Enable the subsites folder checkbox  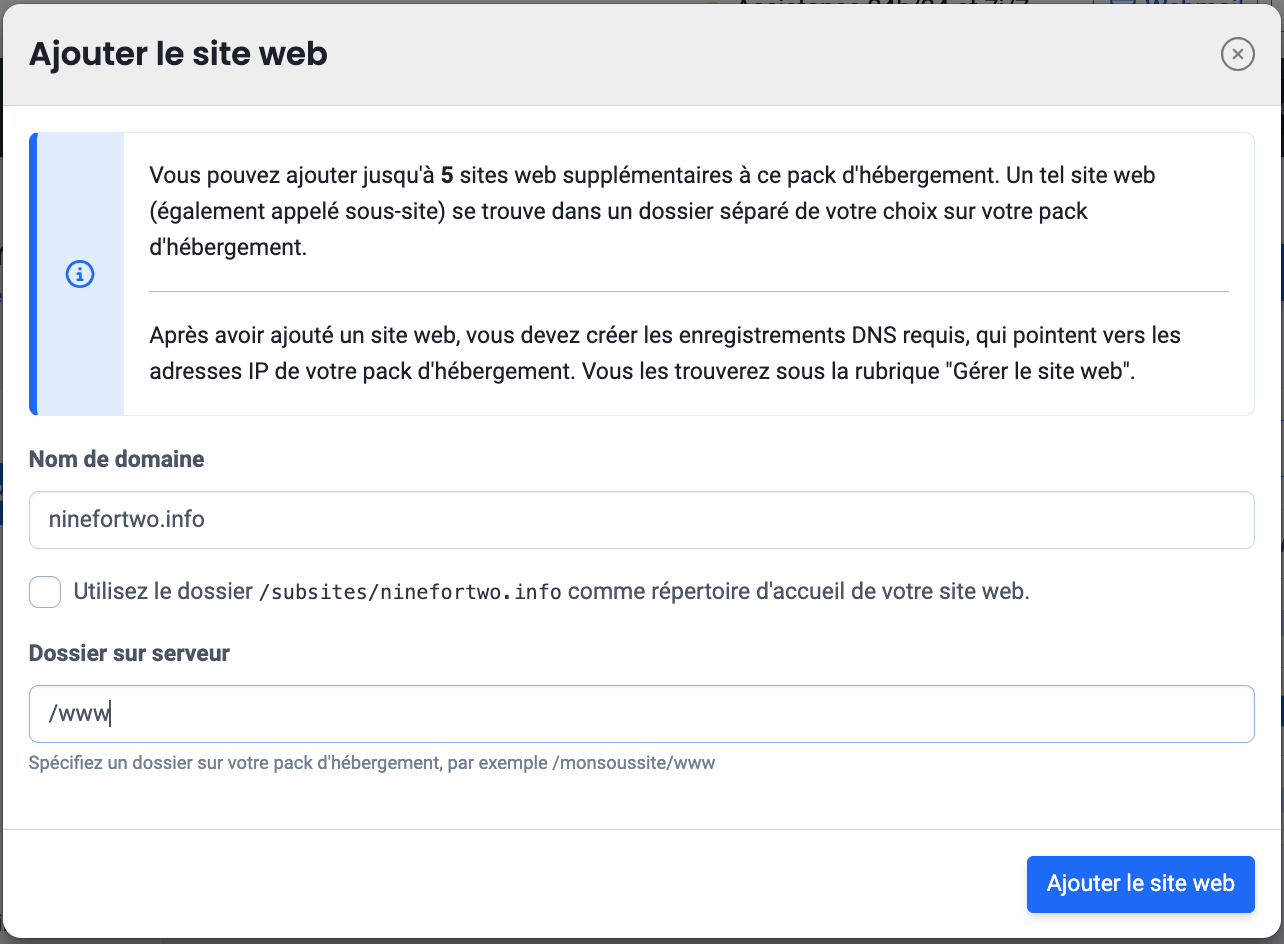(45, 592)
